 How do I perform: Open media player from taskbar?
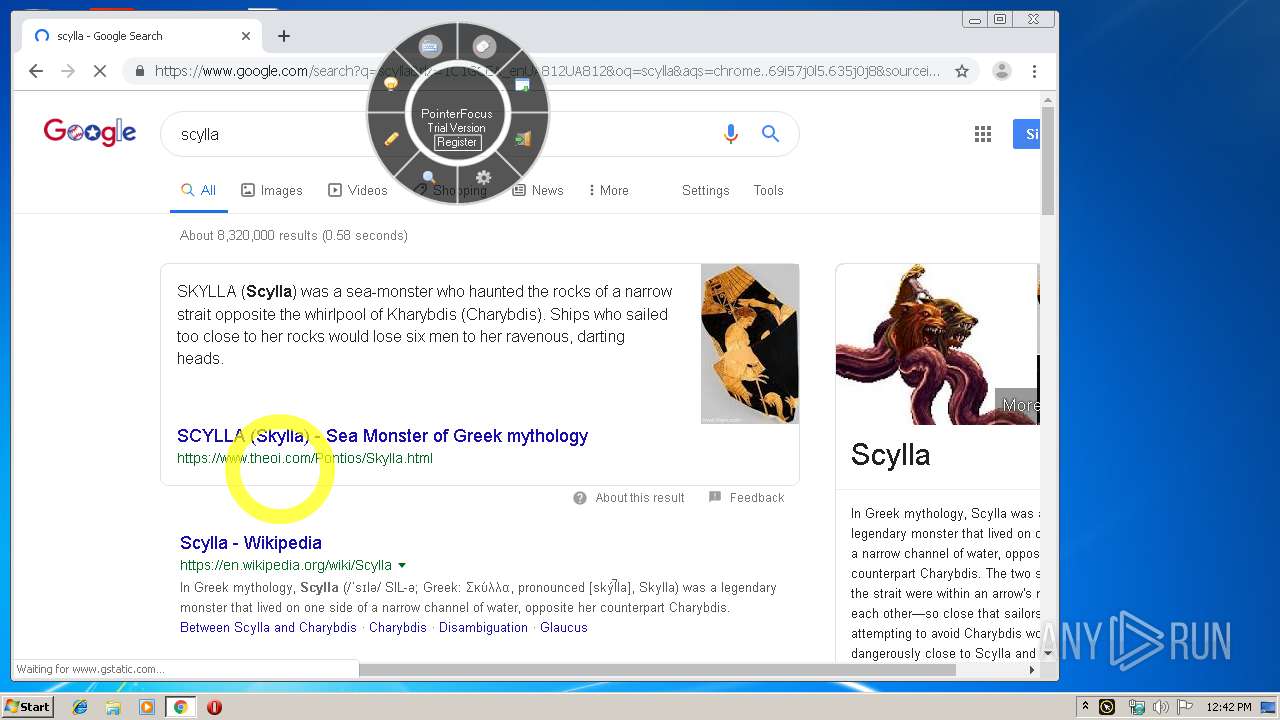[147, 707]
